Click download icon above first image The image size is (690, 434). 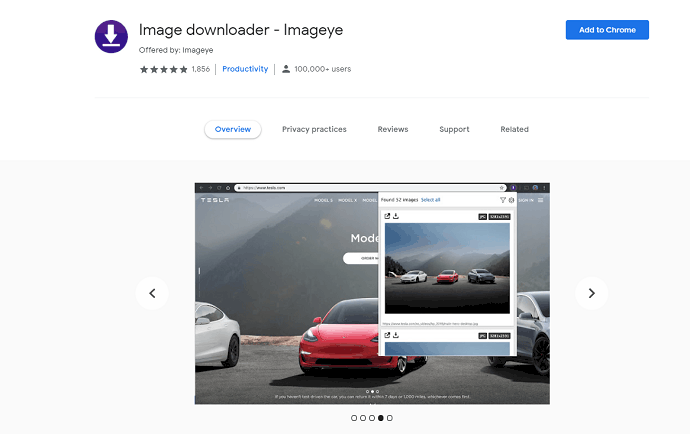pyautogui.click(x=396, y=216)
